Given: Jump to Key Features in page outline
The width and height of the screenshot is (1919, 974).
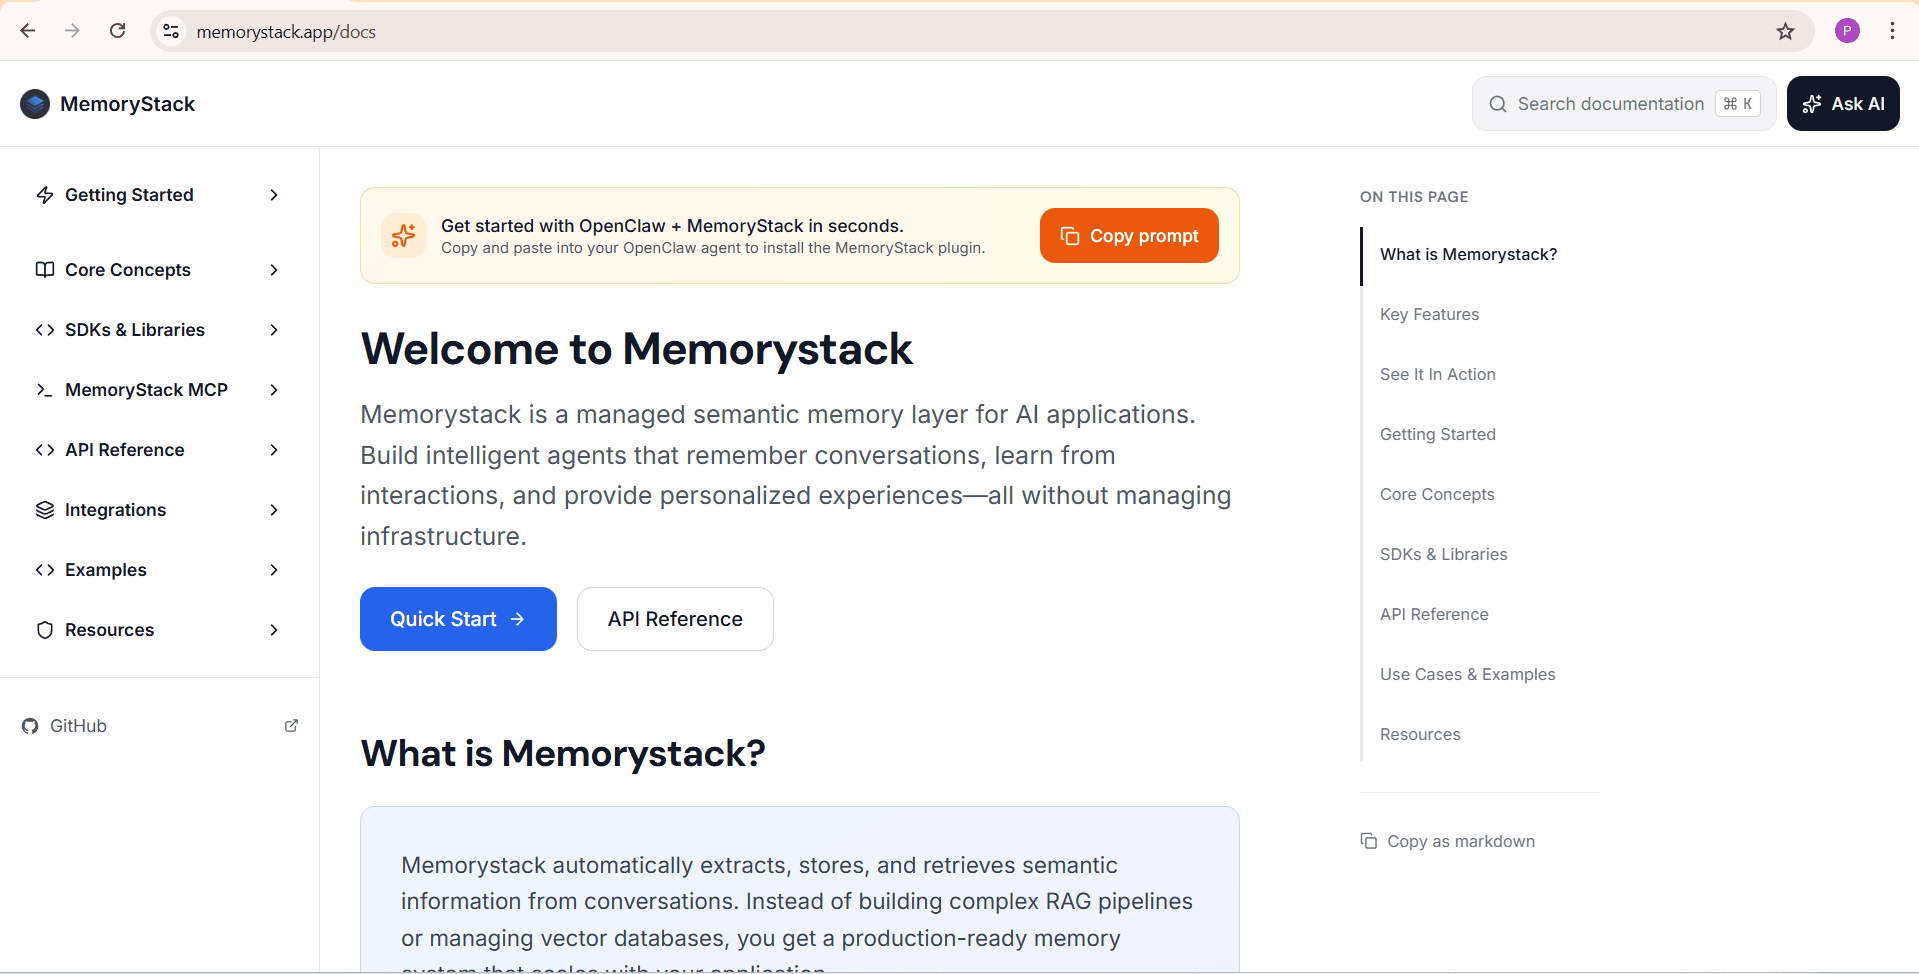Looking at the screenshot, I should click(1429, 314).
